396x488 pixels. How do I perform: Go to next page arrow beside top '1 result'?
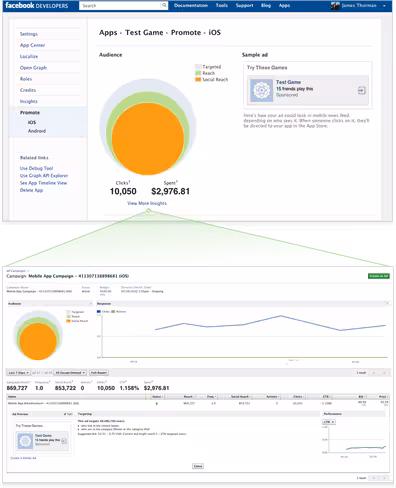(384, 373)
